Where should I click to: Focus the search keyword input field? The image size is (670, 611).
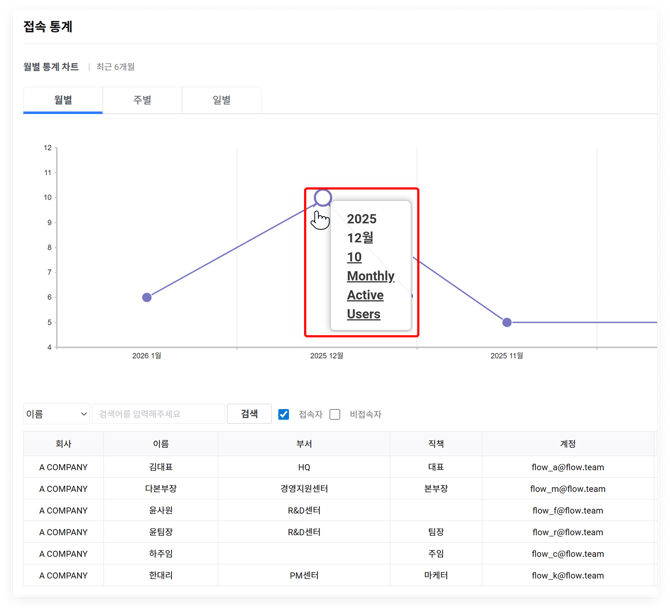point(159,414)
